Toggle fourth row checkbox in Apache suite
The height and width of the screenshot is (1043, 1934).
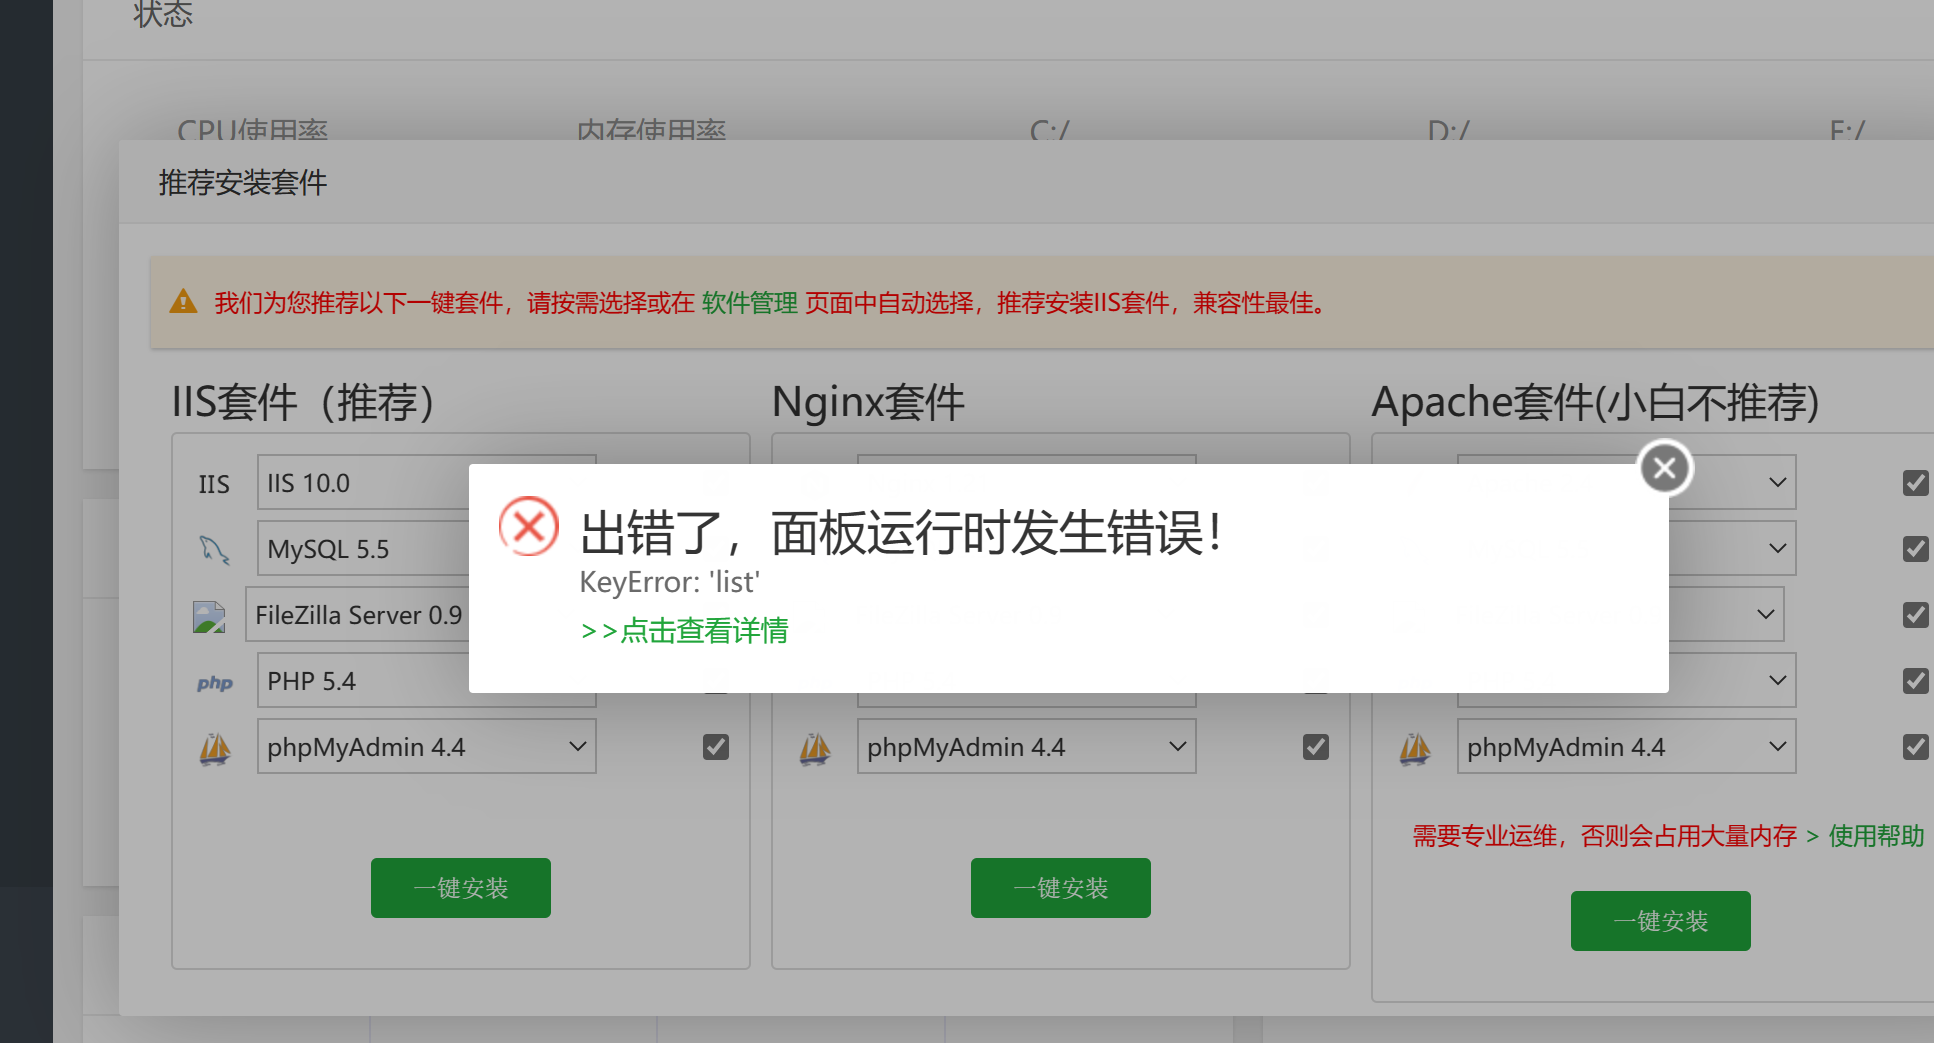pos(1916,681)
